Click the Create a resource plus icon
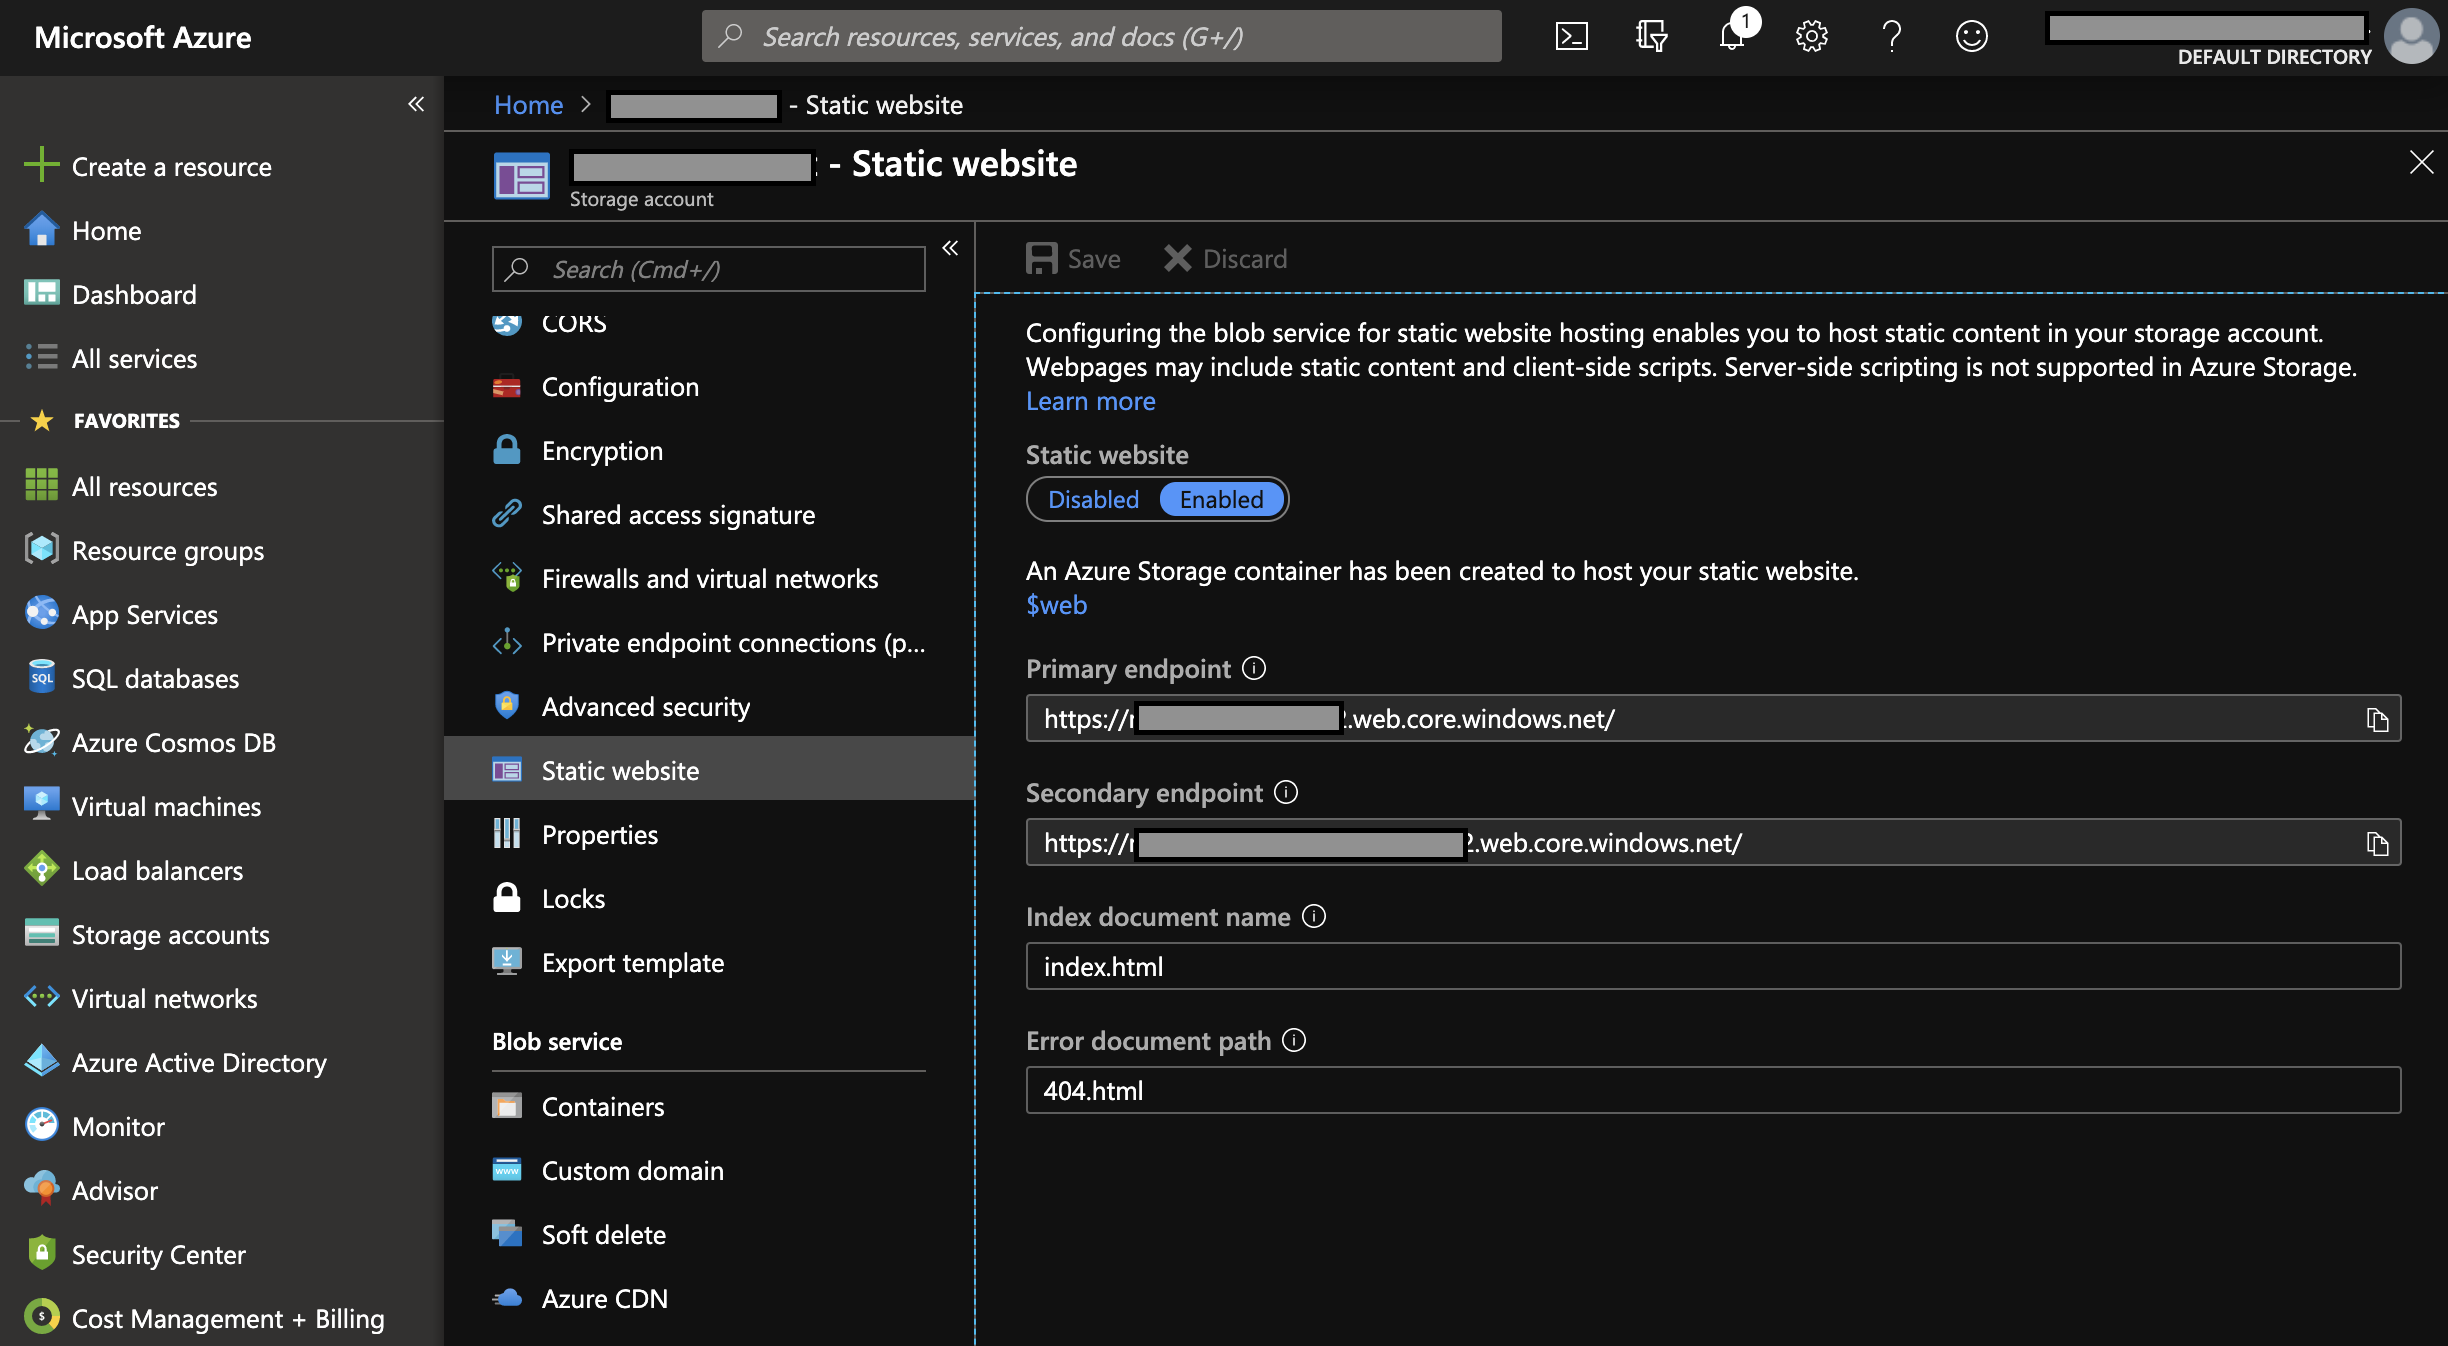The image size is (2448, 1346). [41, 165]
